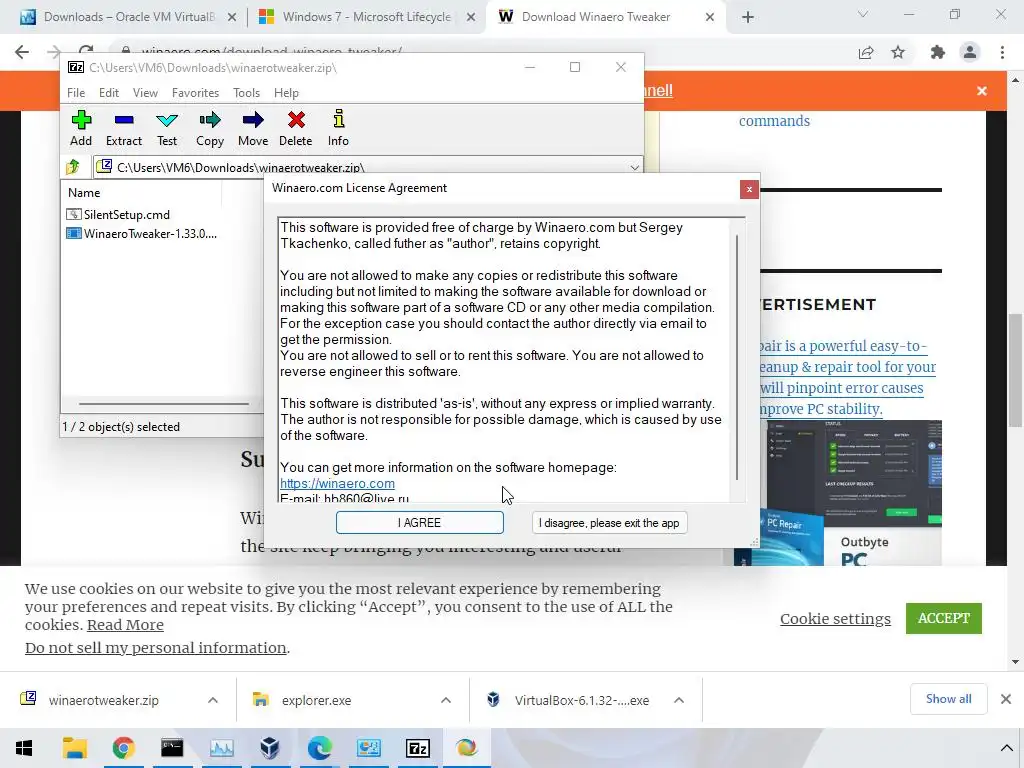The width and height of the screenshot is (1024, 768).
Task: Open the Chrome Extensions puzzle icon
Action: [937, 52]
